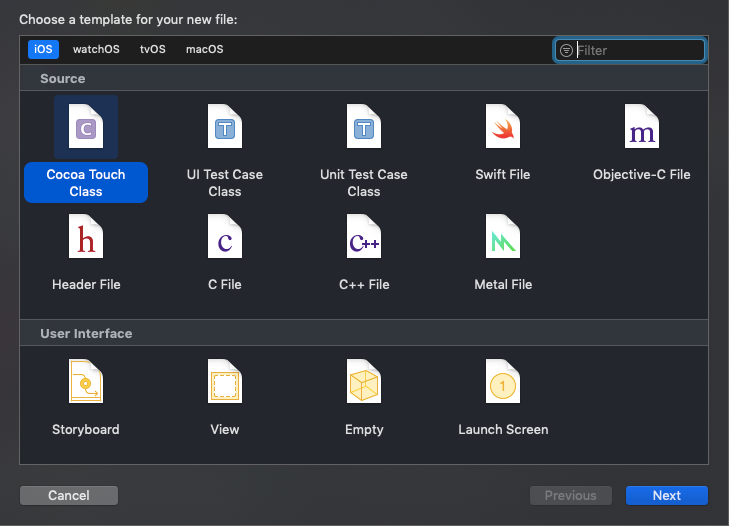Click the filter icon in the search box
729x526 pixels.
coord(566,50)
